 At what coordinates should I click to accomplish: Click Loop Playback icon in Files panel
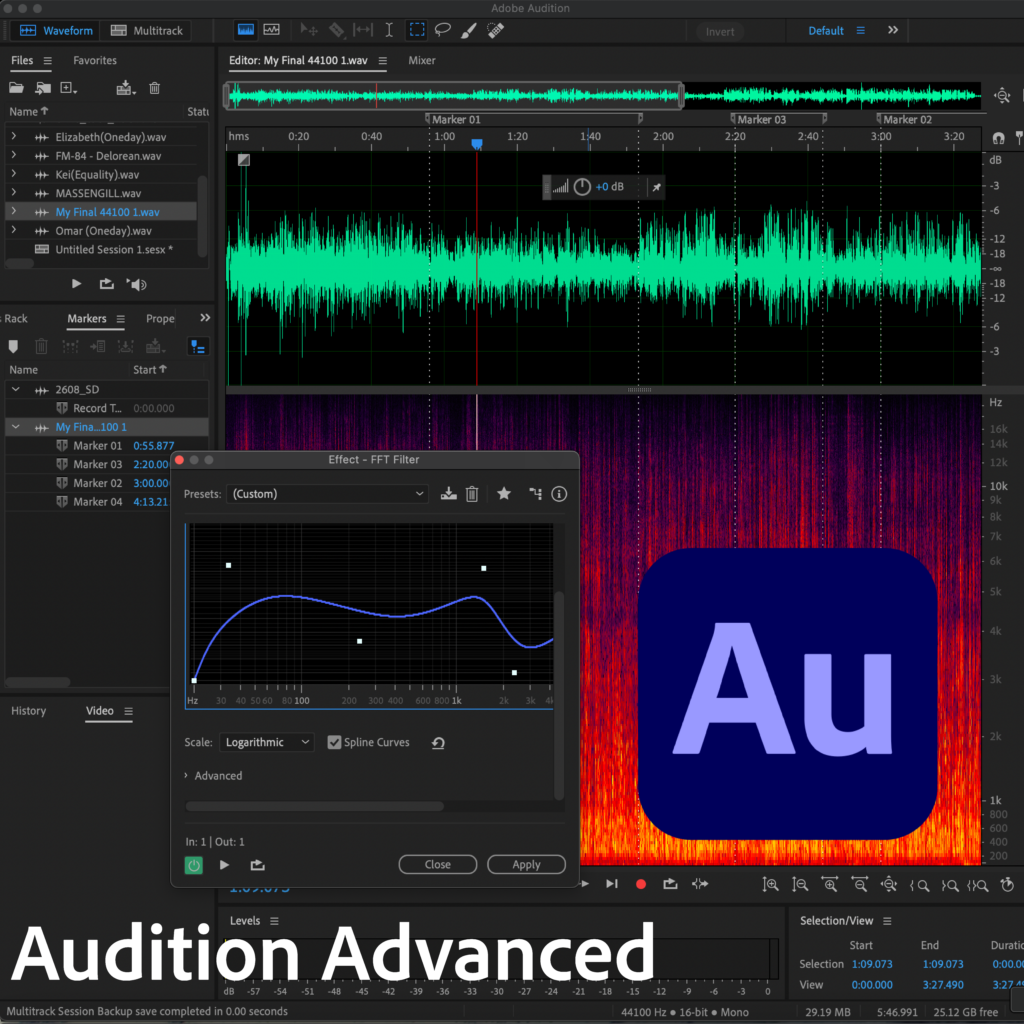(106, 284)
